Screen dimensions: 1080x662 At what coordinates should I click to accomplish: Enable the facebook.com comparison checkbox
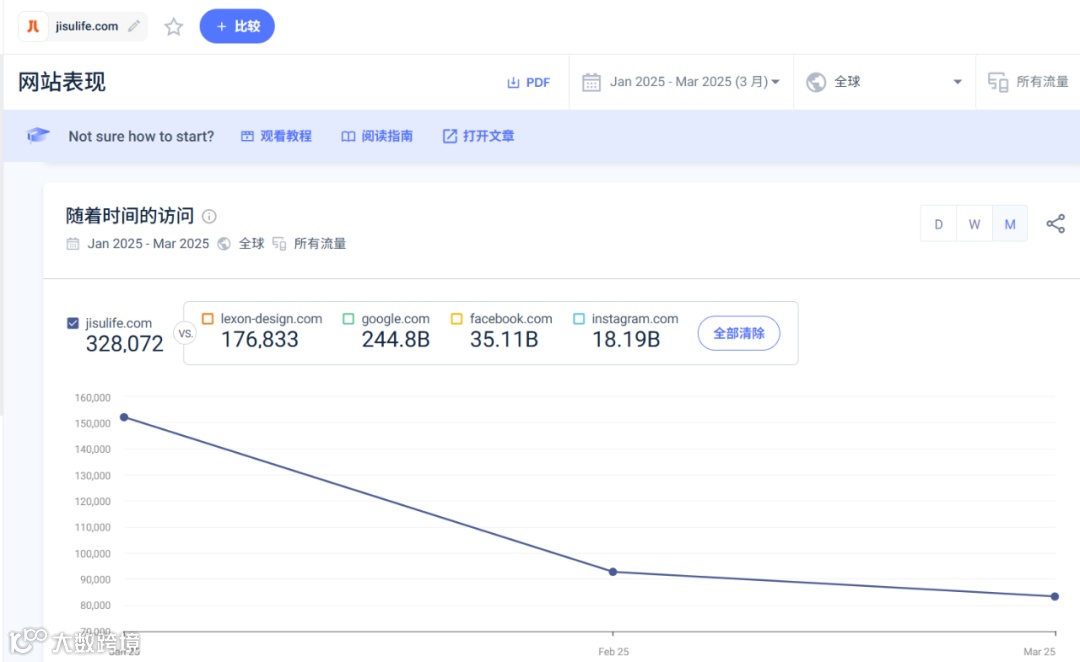click(457, 319)
